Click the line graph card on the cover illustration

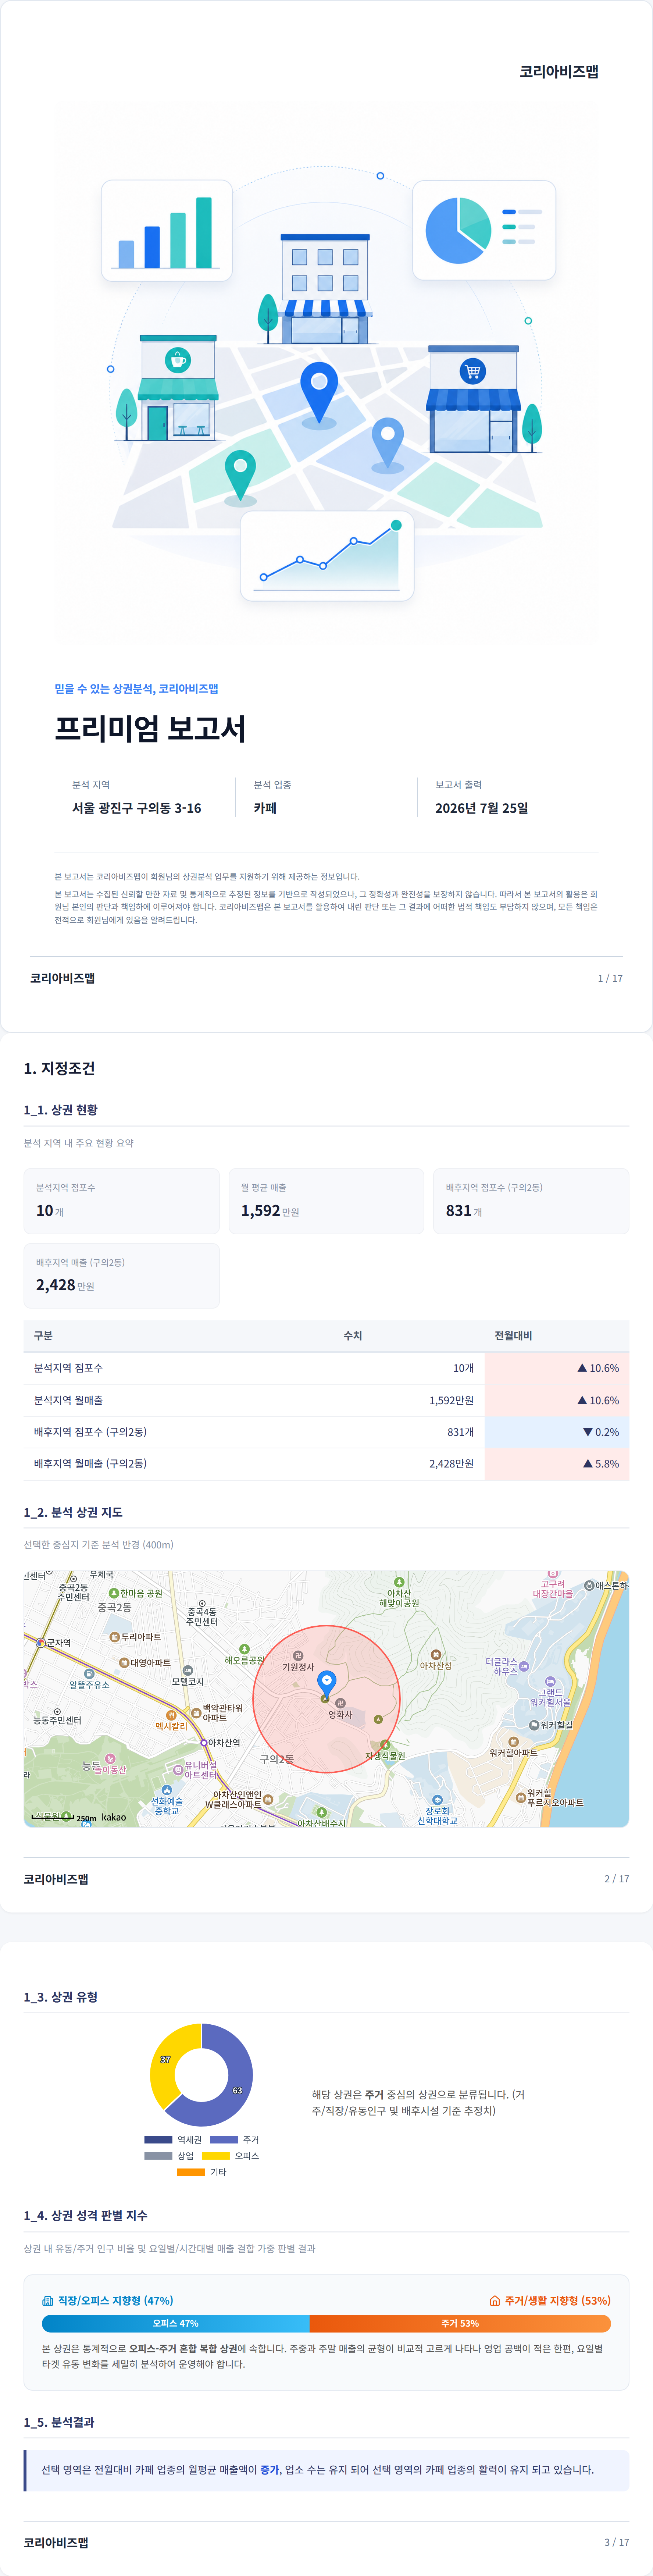tap(327, 556)
